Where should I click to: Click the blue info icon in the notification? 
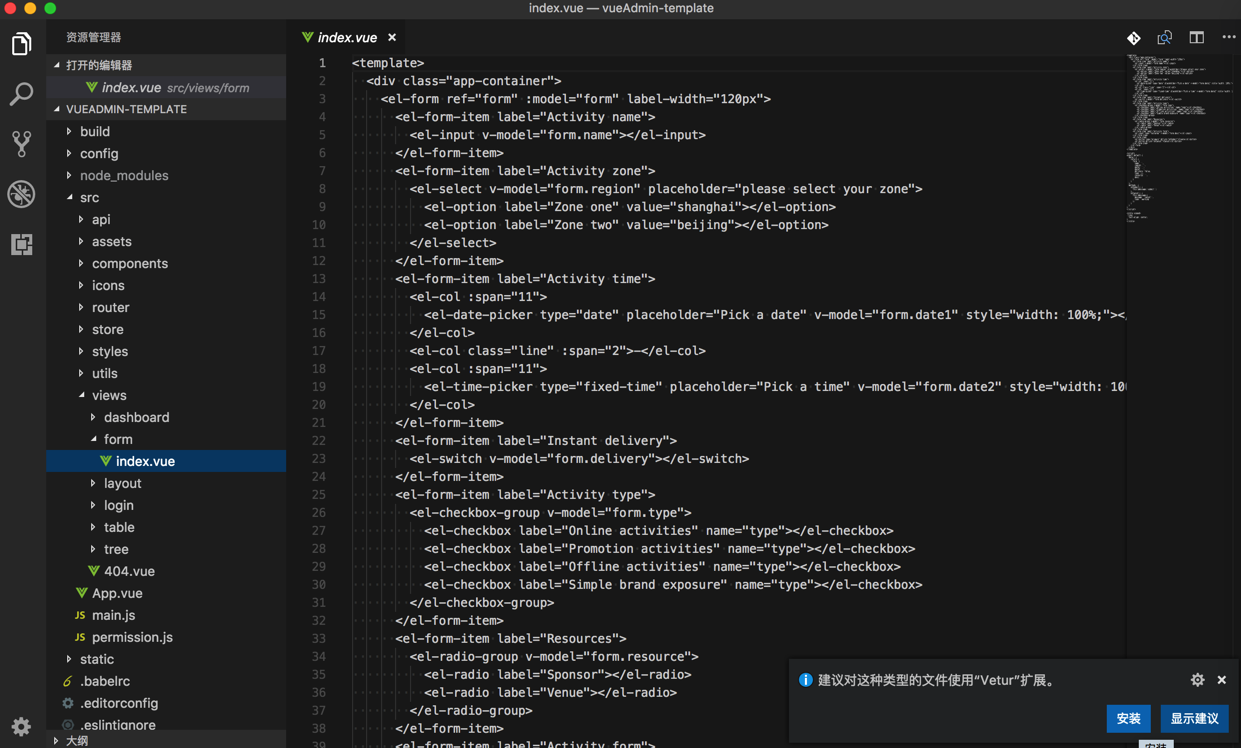click(x=805, y=680)
